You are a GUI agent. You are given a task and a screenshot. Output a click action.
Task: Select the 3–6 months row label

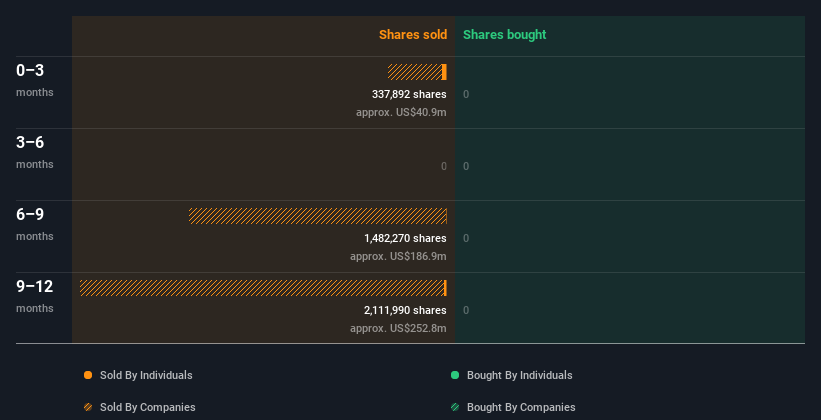[35, 152]
